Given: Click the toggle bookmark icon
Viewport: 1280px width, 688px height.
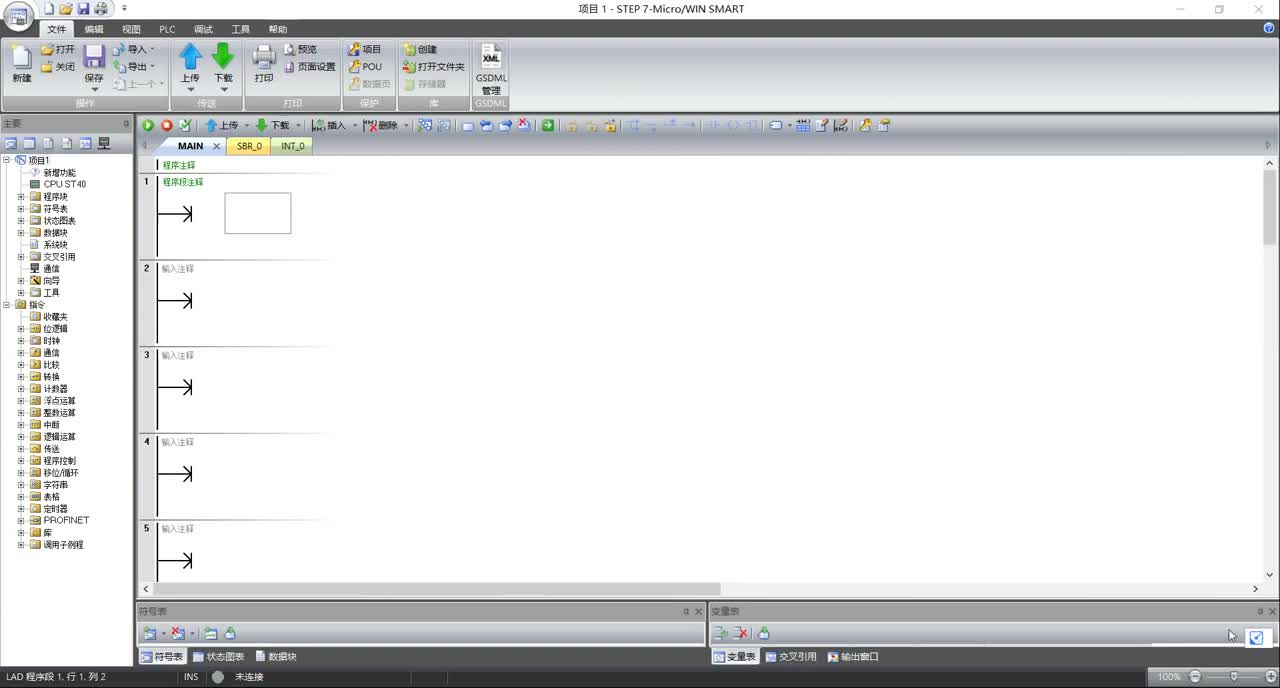Looking at the screenshot, I should (467, 125).
